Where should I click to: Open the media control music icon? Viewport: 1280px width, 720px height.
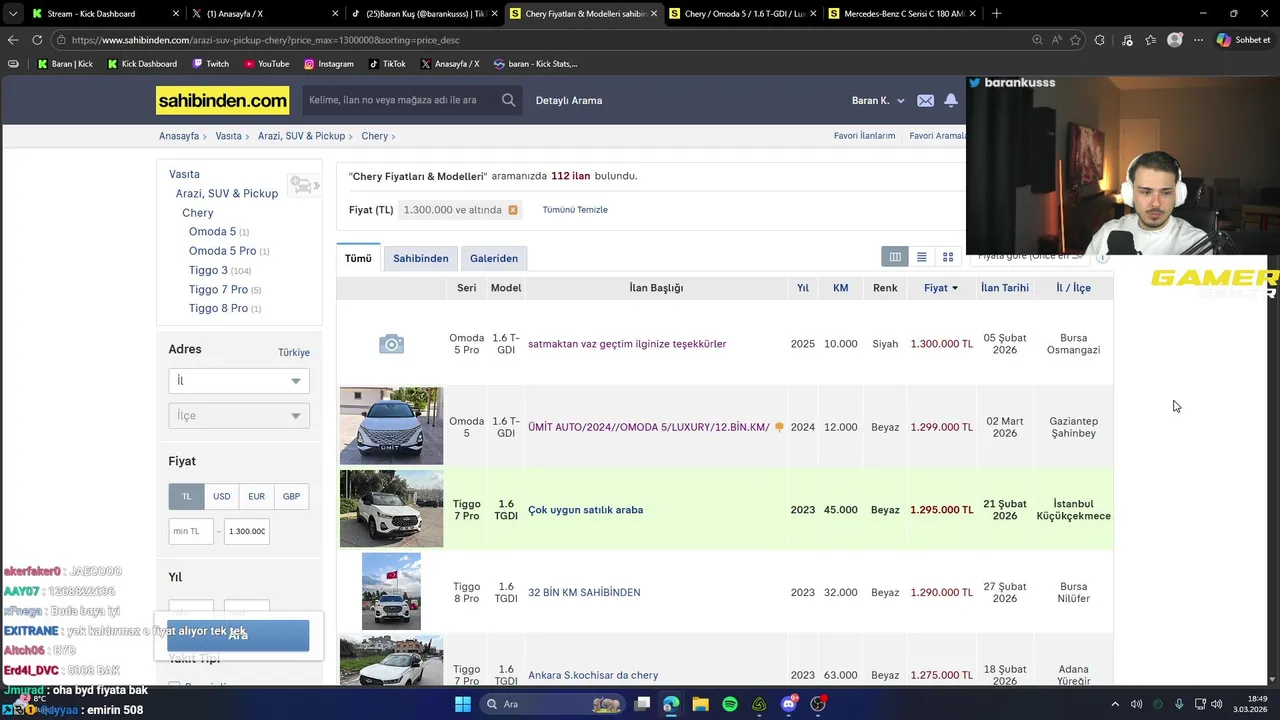1127,40
